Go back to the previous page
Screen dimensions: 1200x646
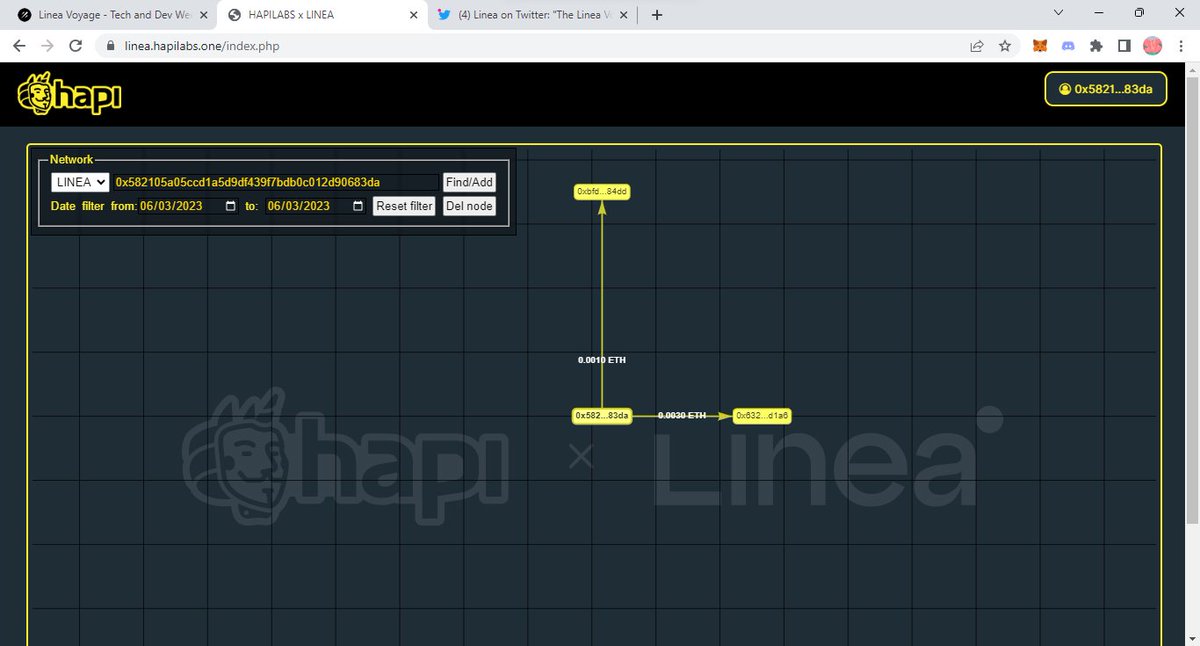point(20,46)
